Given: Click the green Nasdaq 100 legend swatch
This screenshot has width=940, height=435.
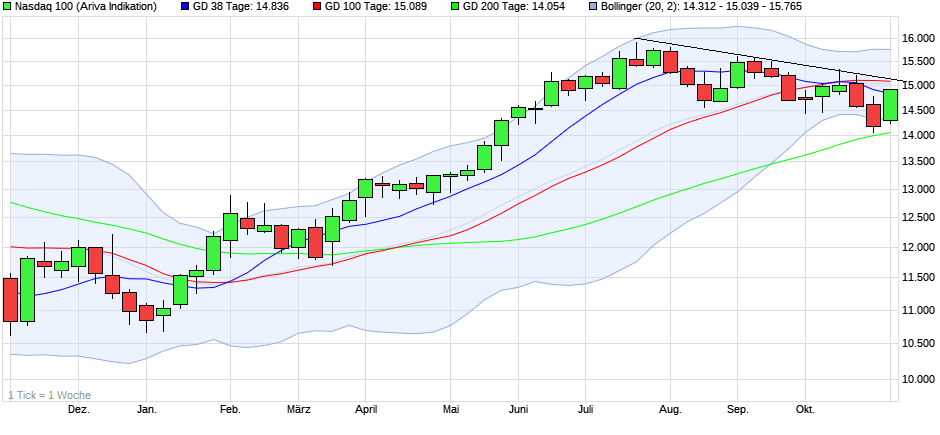Looking at the screenshot, I should tap(7, 7).
